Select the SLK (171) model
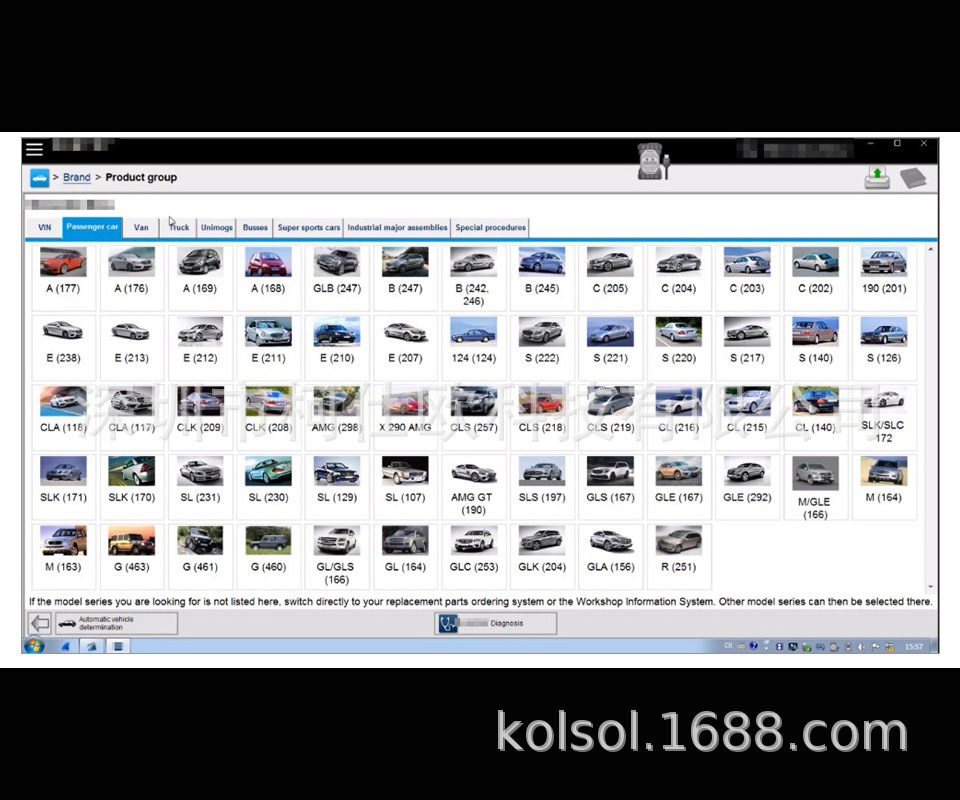960x800 pixels. [63, 487]
